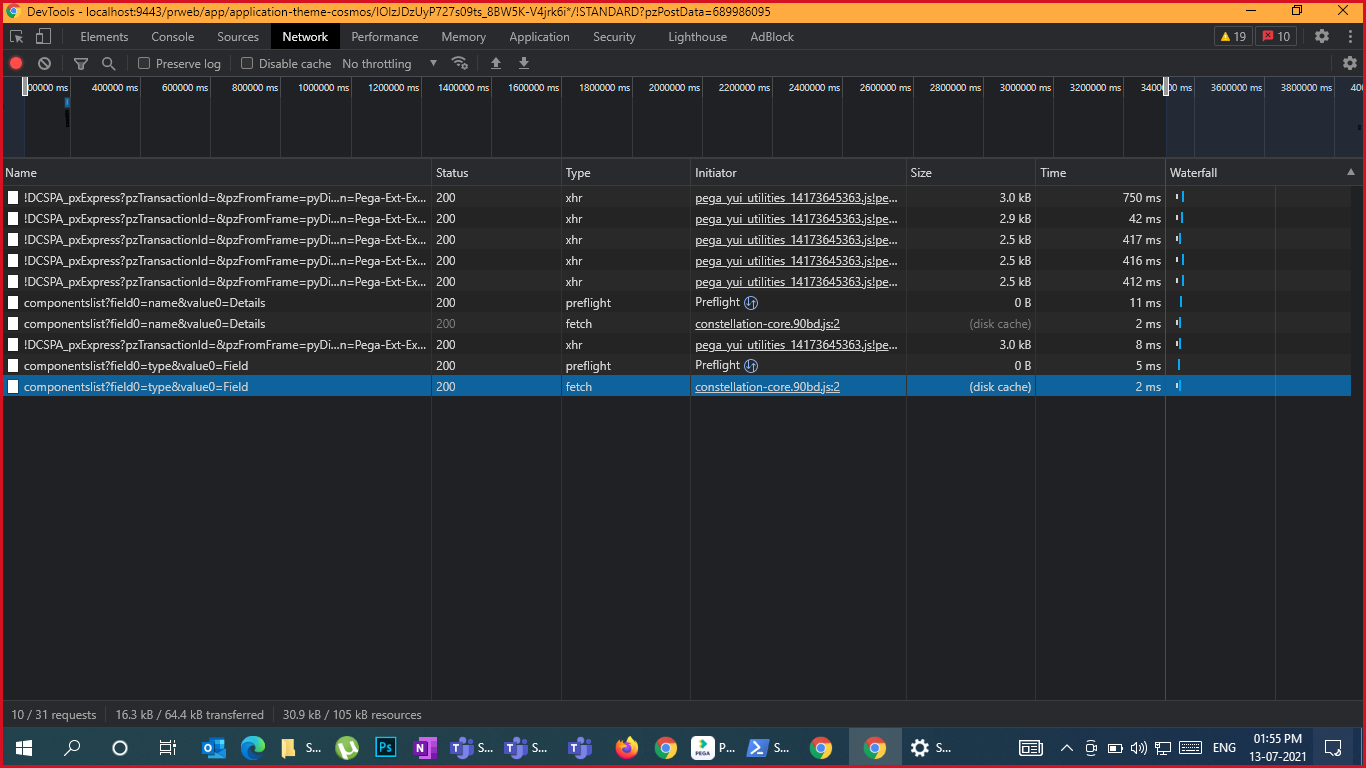
Task: Open the network filter bar
Action: click(x=81, y=63)
